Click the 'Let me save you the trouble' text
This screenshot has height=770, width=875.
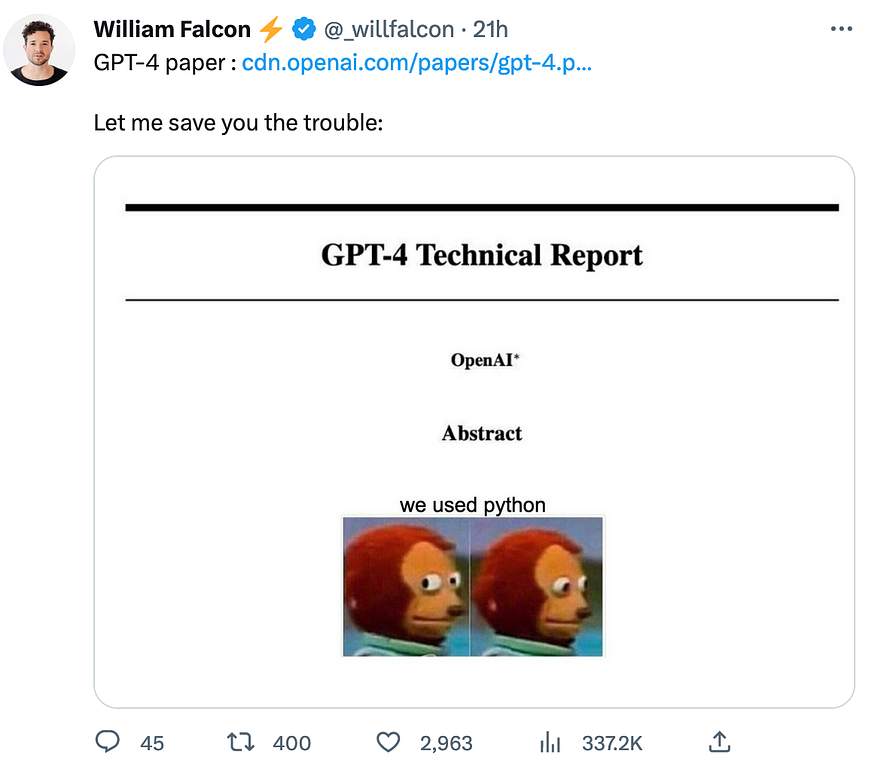tap(238, 123)
